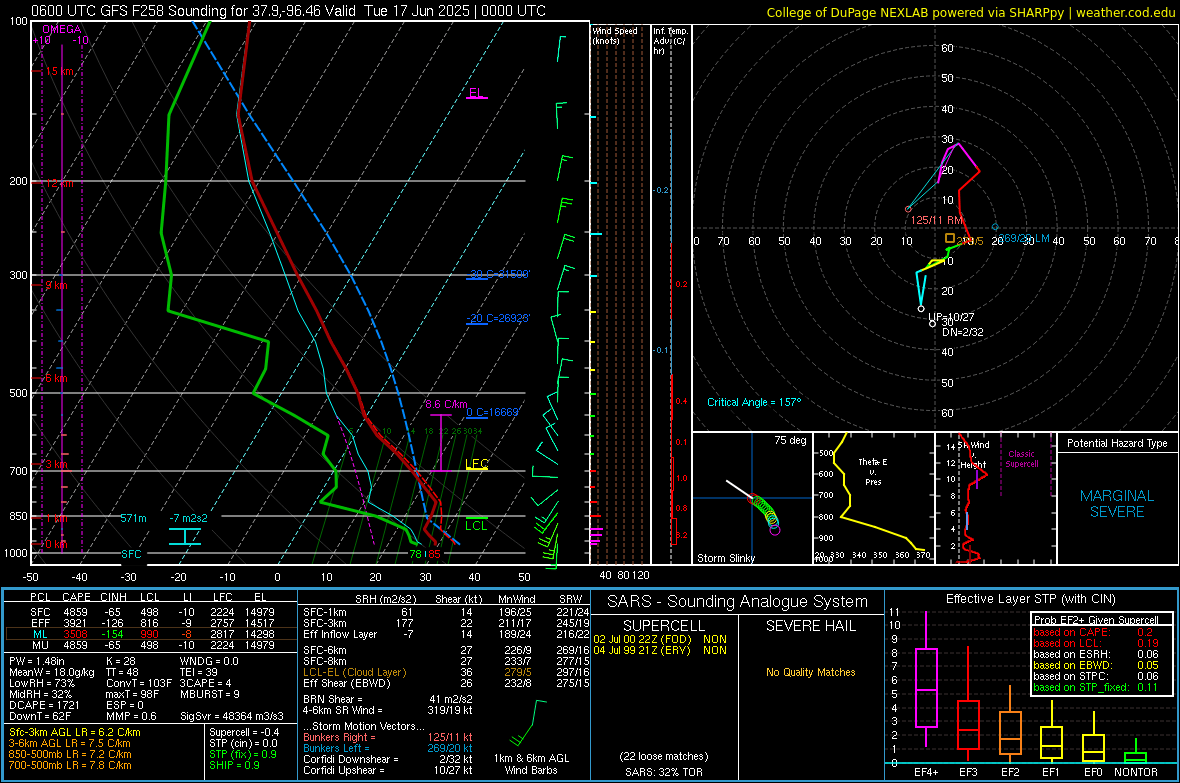Screen dimensions: 1180x783
Task: Select the 6 km height marker
Action: pyautogui.click(x=56, y=378)
